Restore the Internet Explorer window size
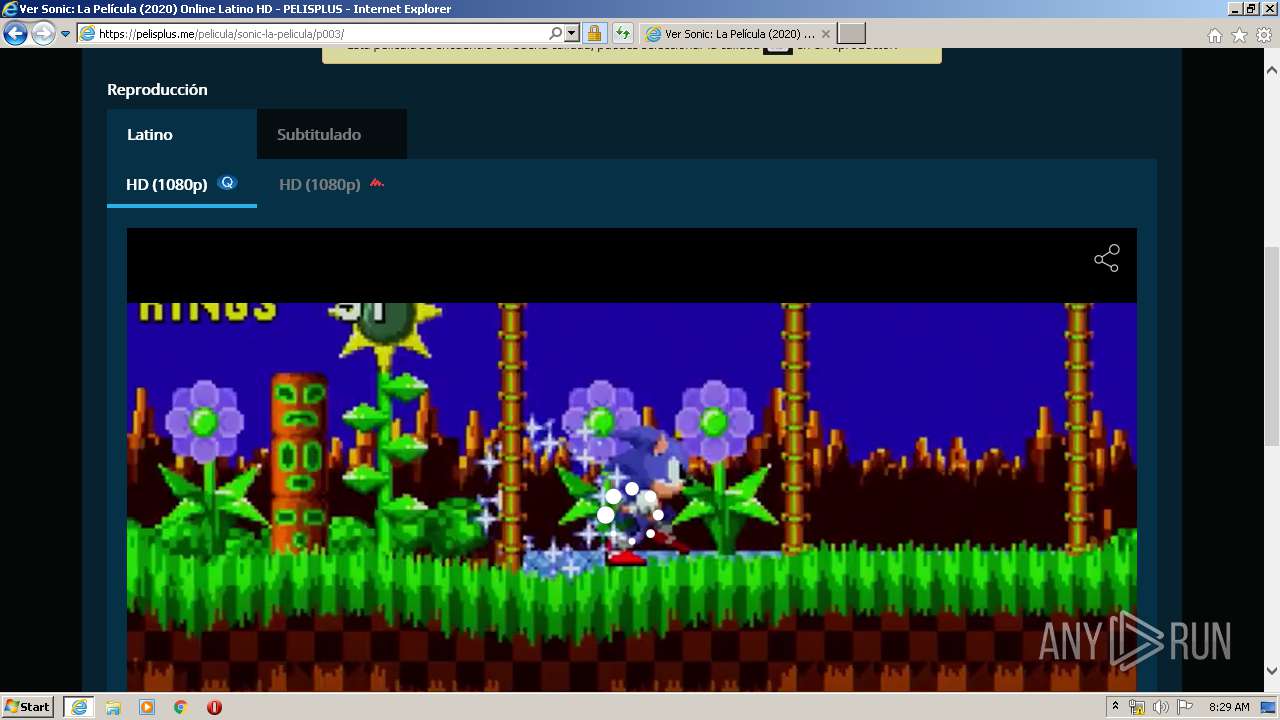The height and width of the screenshot is (720, 1280). 1251,8
